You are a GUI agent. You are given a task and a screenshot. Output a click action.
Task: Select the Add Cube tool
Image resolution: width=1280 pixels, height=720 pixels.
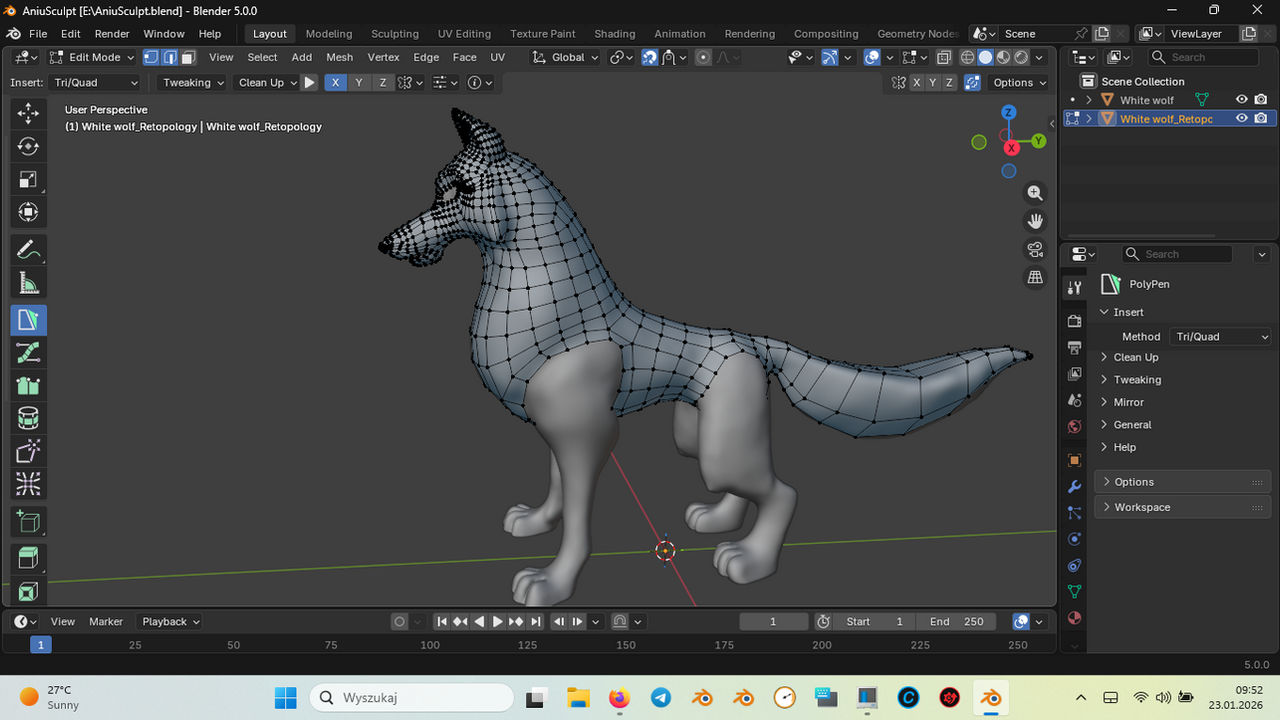point(28,521)
